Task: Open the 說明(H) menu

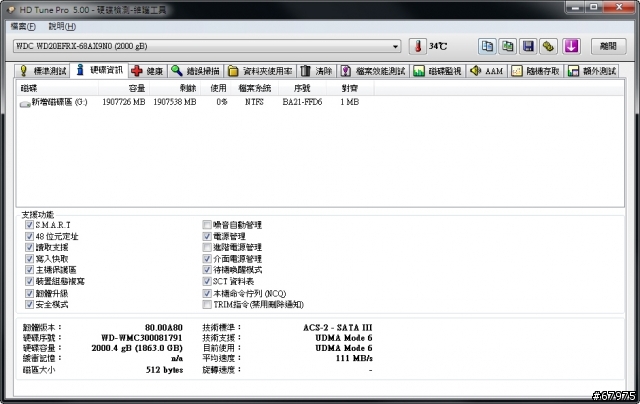Action: (62, 27)
